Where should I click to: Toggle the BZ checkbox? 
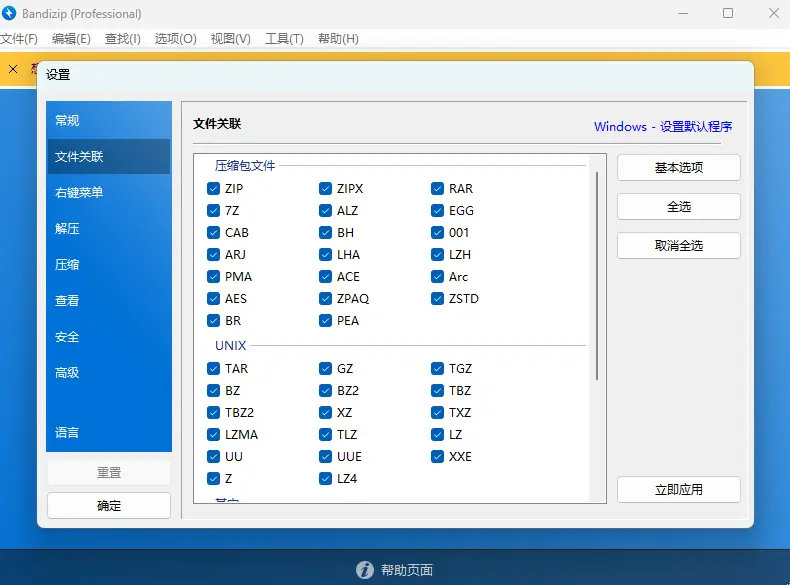pos(213,391)
